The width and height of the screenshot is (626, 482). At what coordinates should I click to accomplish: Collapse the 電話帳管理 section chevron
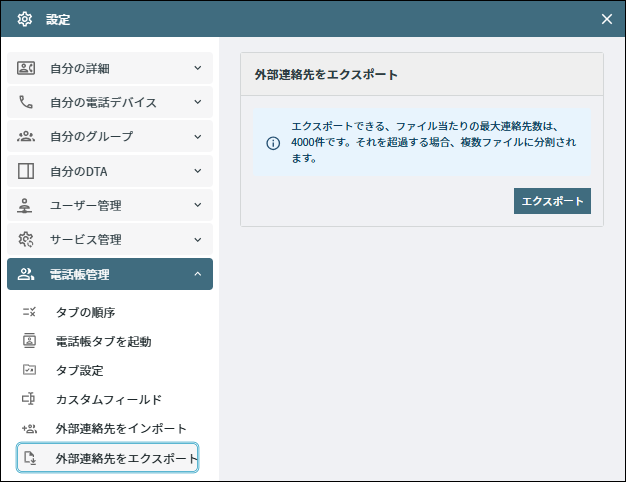[198, 274]
